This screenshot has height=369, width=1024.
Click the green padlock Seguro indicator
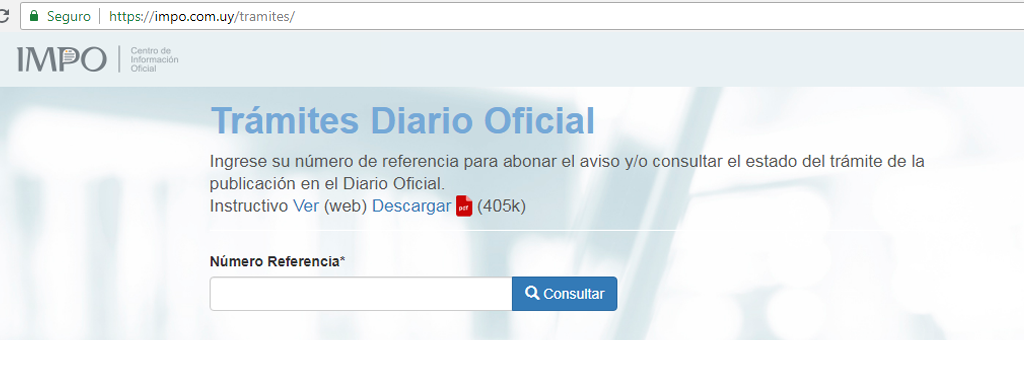coord(60,16)
